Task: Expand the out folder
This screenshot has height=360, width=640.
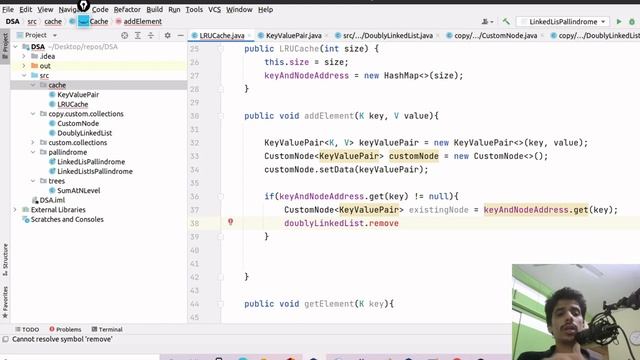Action: tap(24, 66)
